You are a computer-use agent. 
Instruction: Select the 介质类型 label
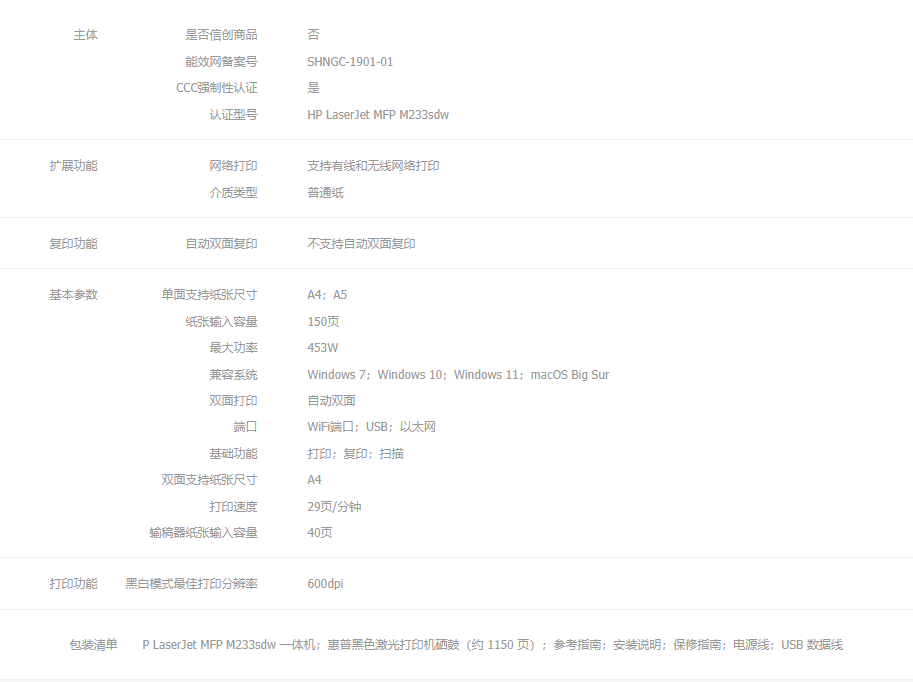[233, 193]
